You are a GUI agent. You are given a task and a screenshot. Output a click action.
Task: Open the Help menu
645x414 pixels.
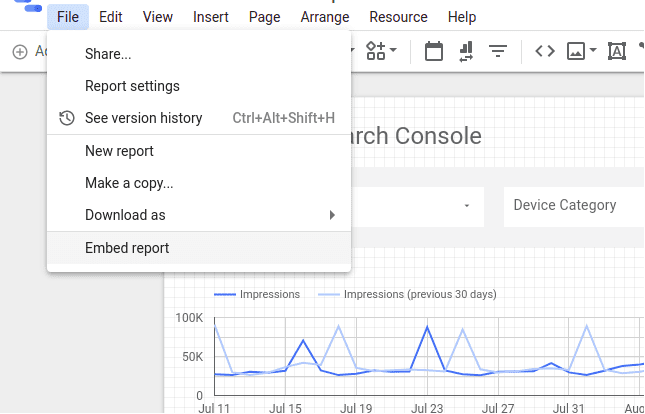click(462, 17)
